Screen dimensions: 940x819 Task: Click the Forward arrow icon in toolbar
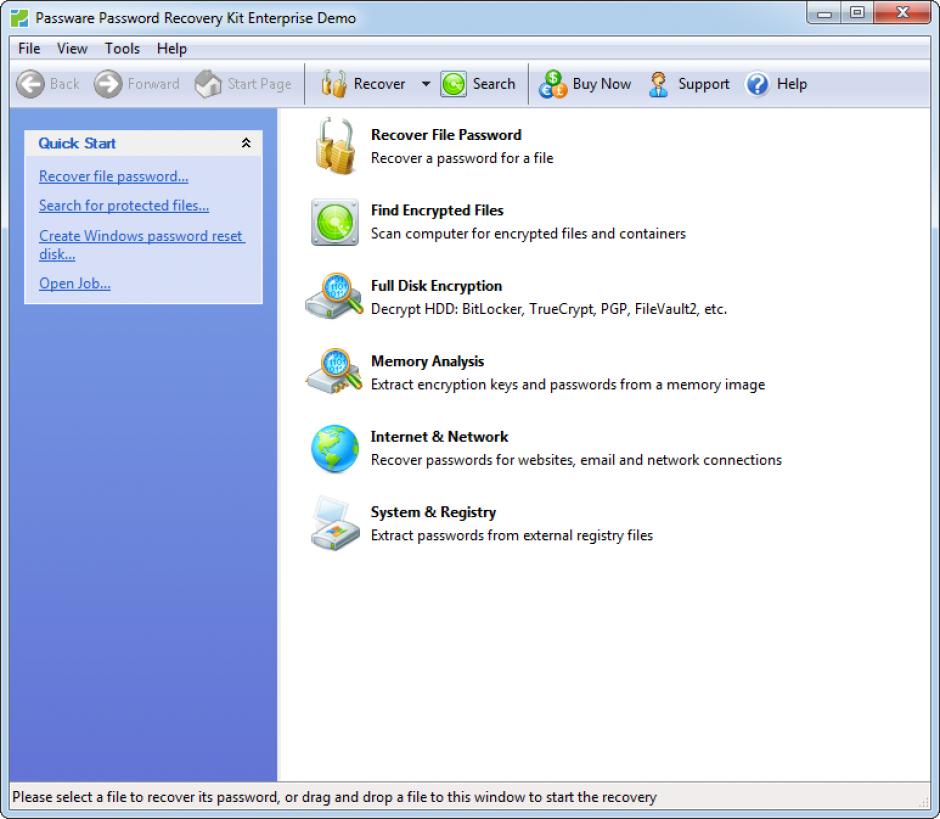pyautogui.click(x=108, y=84)
